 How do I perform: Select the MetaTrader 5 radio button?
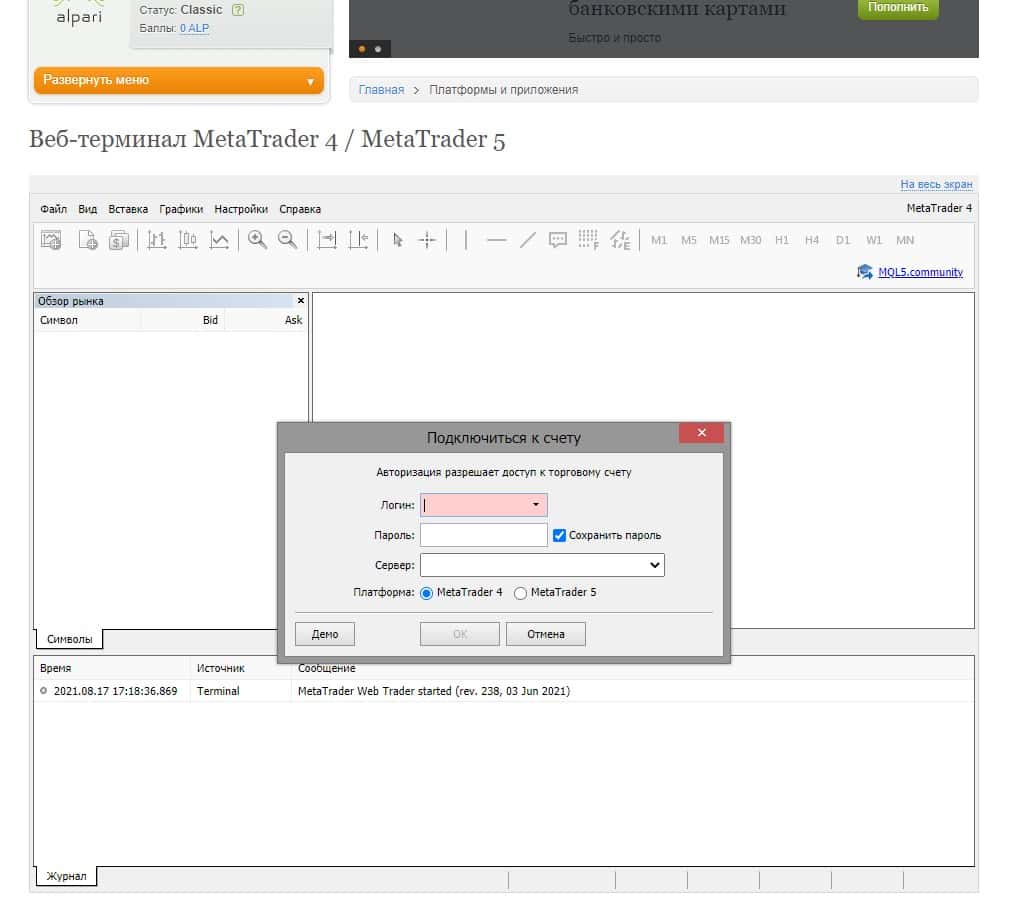point(520,593)
